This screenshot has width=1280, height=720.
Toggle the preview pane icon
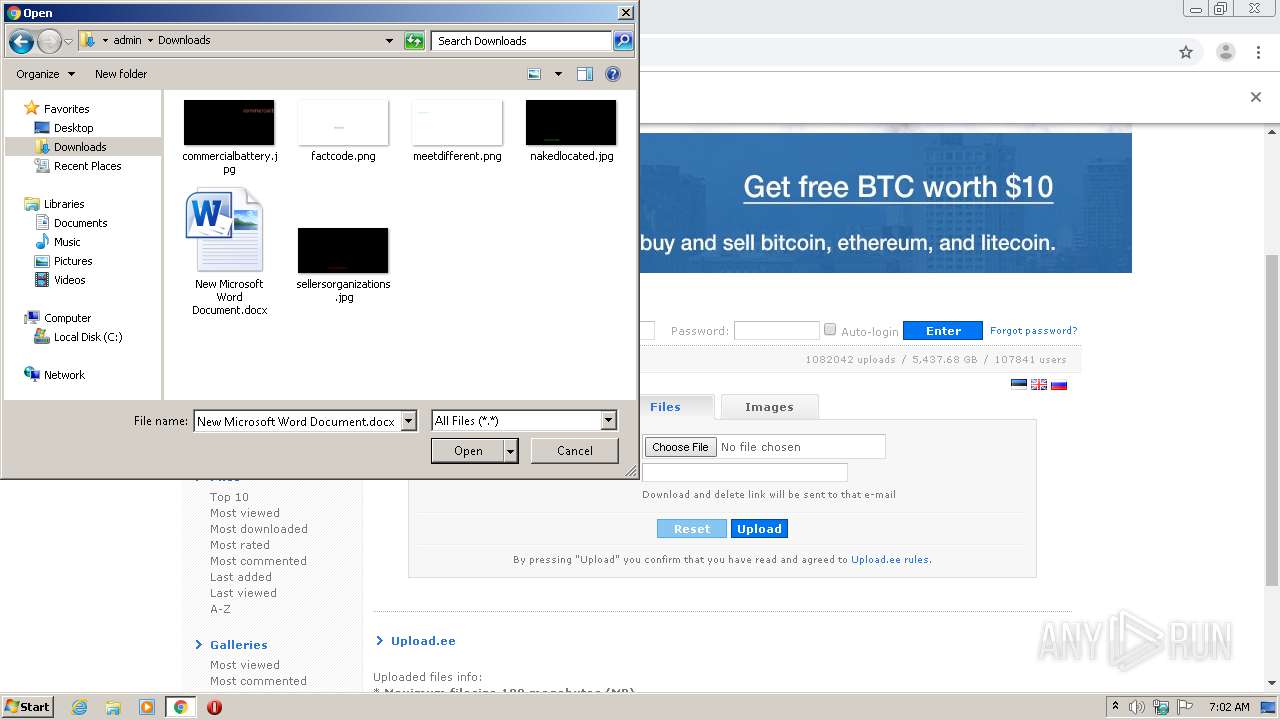point(585,74)
